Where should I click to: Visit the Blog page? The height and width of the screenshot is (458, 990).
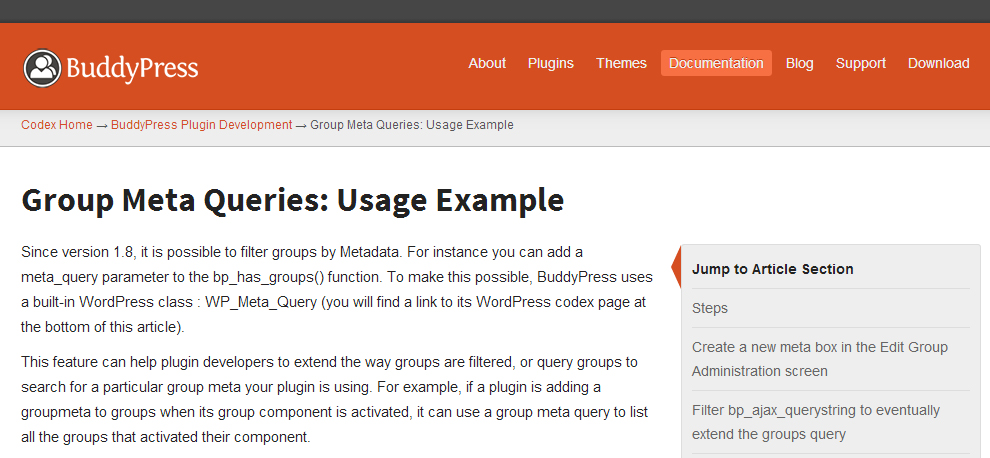pyautogui.click(x=799, y=63)
